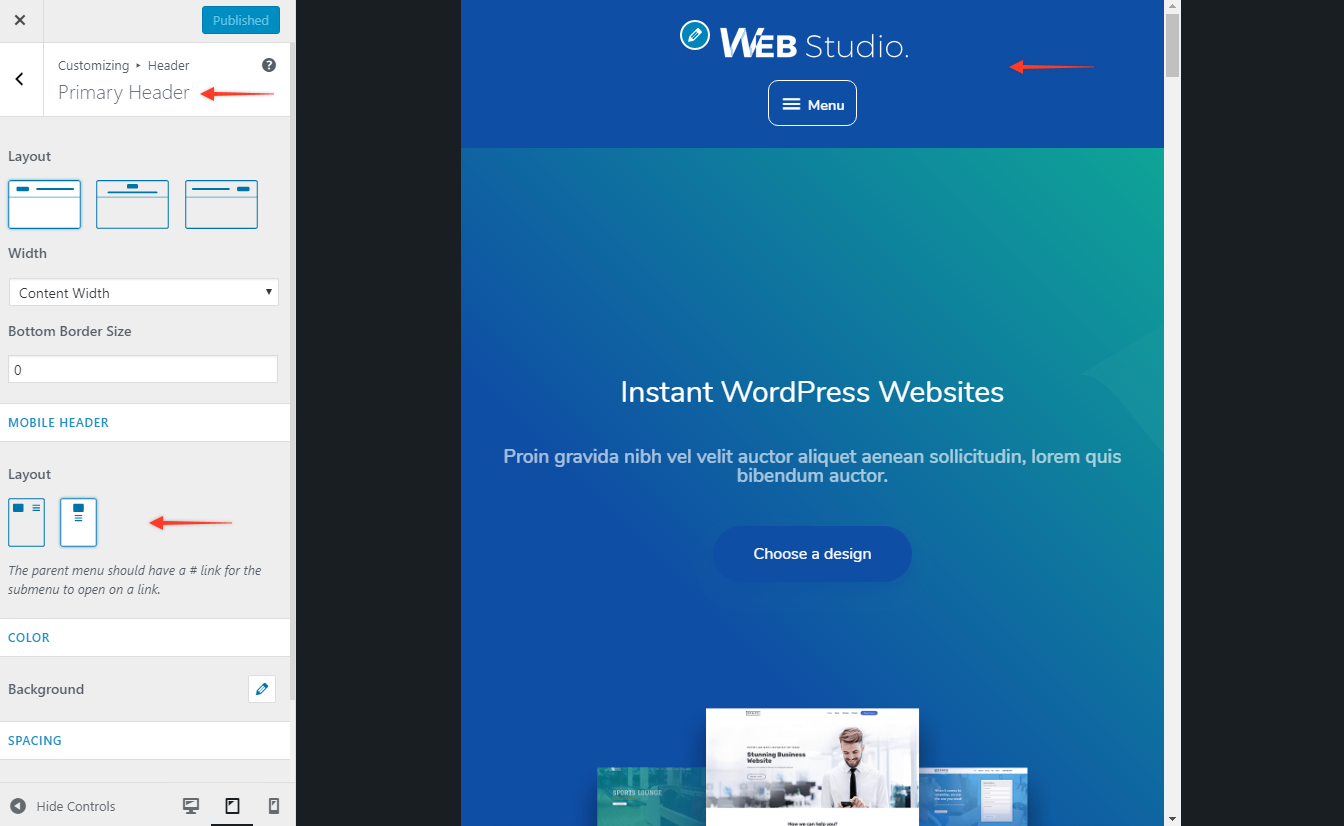This screenshot has width=1344, height=826.
Task: Click the Published button
Action: pyautogui.click(x=241, y=20)
